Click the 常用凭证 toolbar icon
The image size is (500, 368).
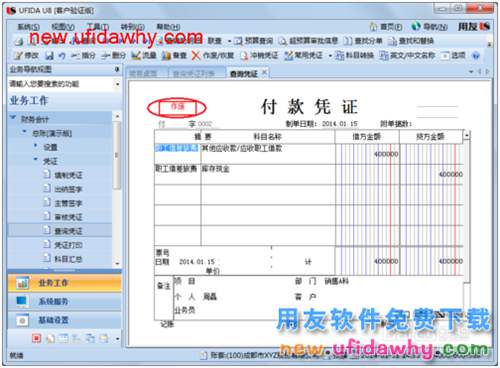288,56
